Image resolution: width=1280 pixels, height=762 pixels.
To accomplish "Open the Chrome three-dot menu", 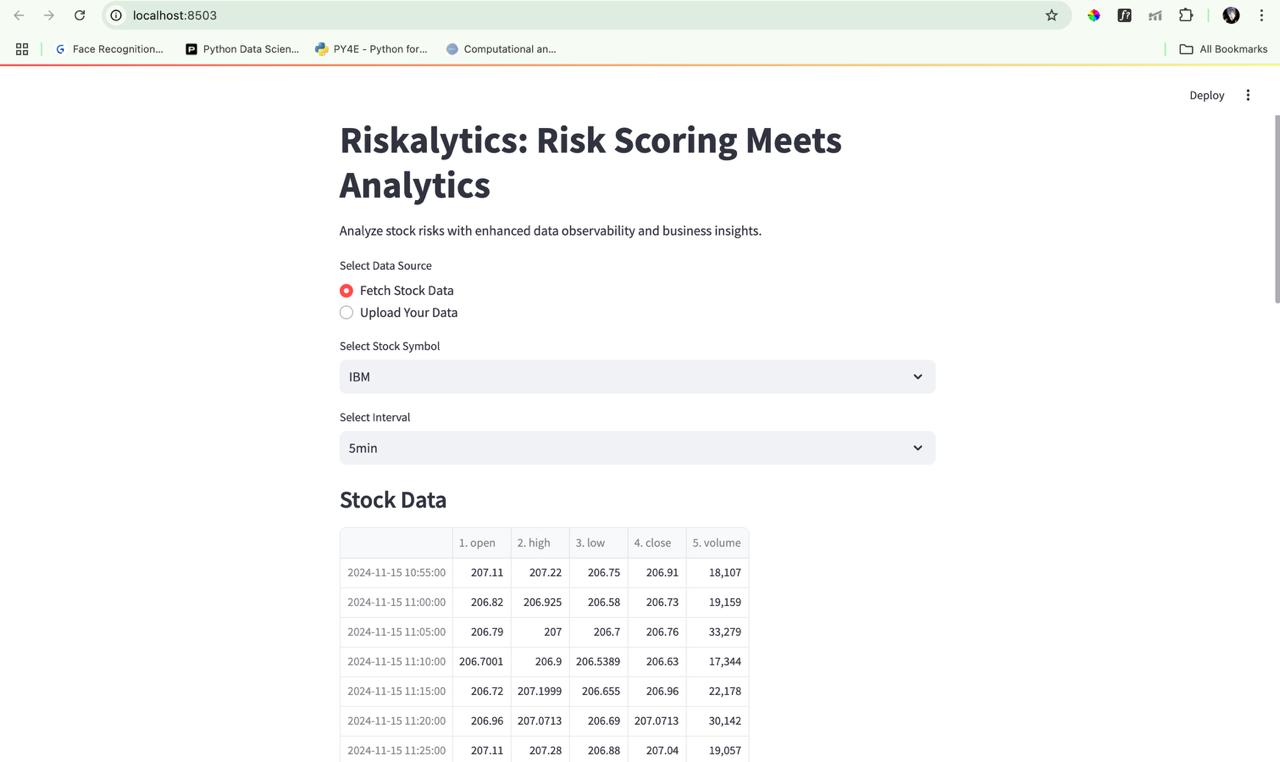I will pos(1261,15).
